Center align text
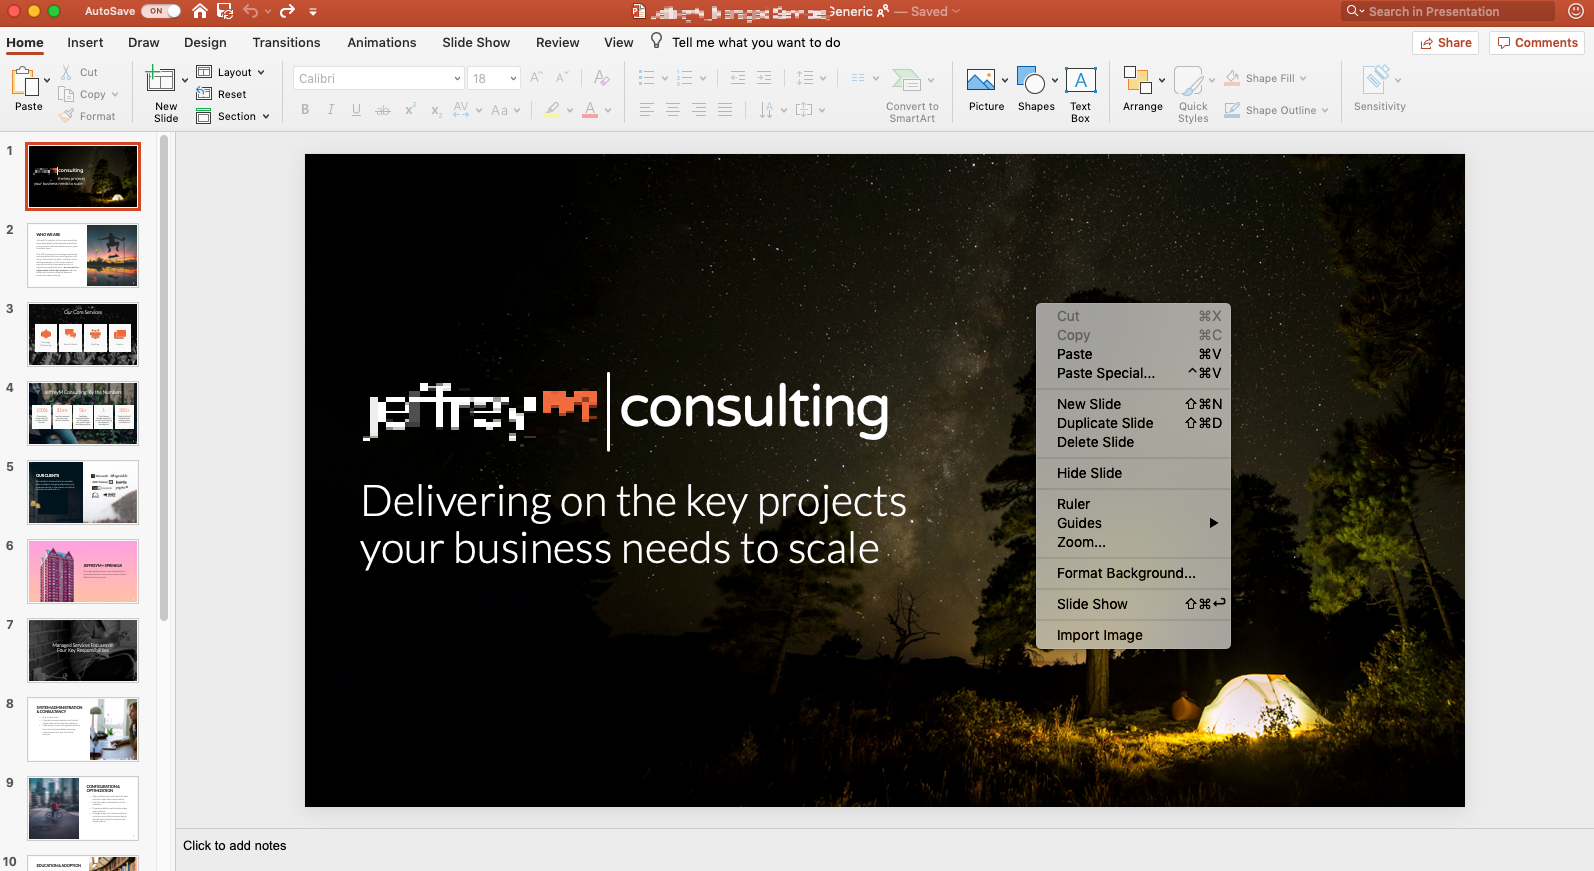1594x871 pixels. coord(673,110)
